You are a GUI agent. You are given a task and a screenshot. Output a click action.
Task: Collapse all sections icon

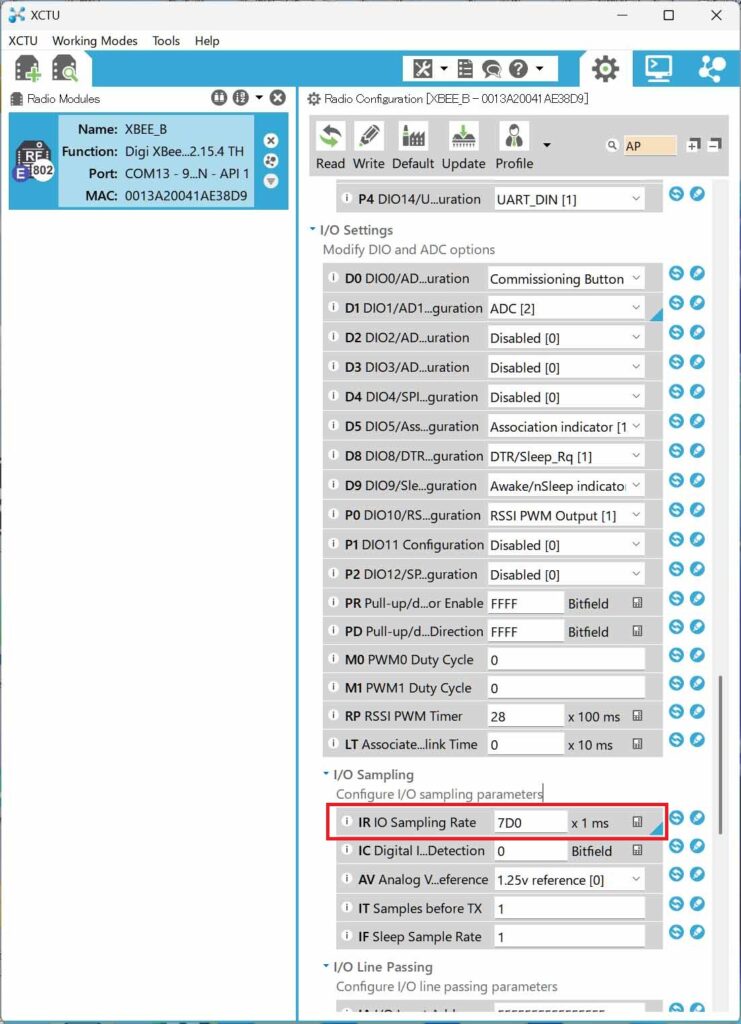pos(715,145)
